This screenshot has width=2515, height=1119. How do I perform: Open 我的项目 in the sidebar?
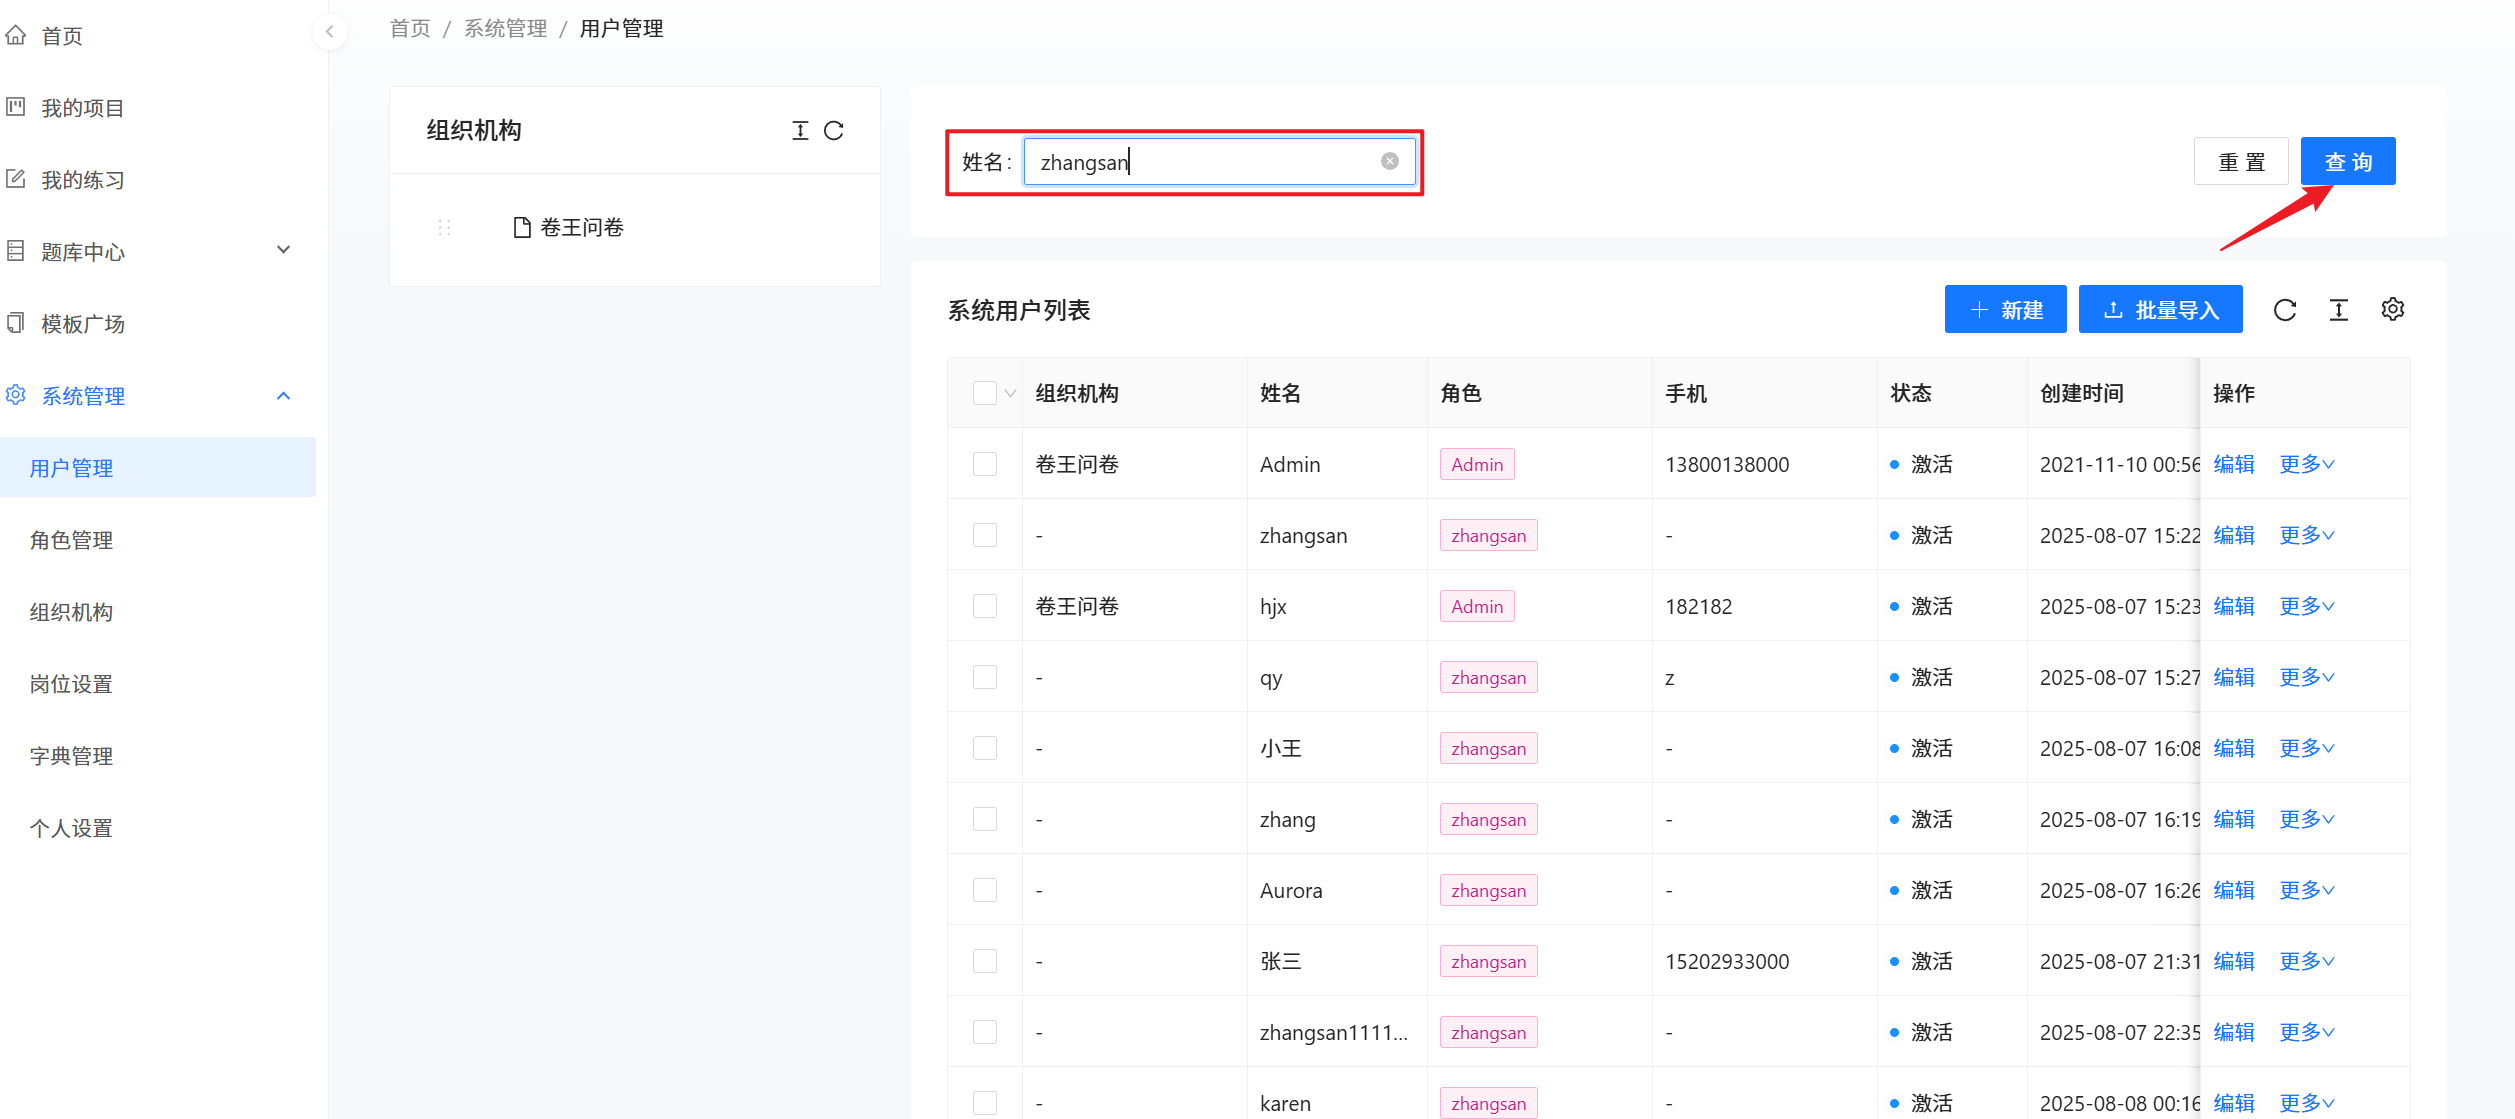click(x=83, y=108)
